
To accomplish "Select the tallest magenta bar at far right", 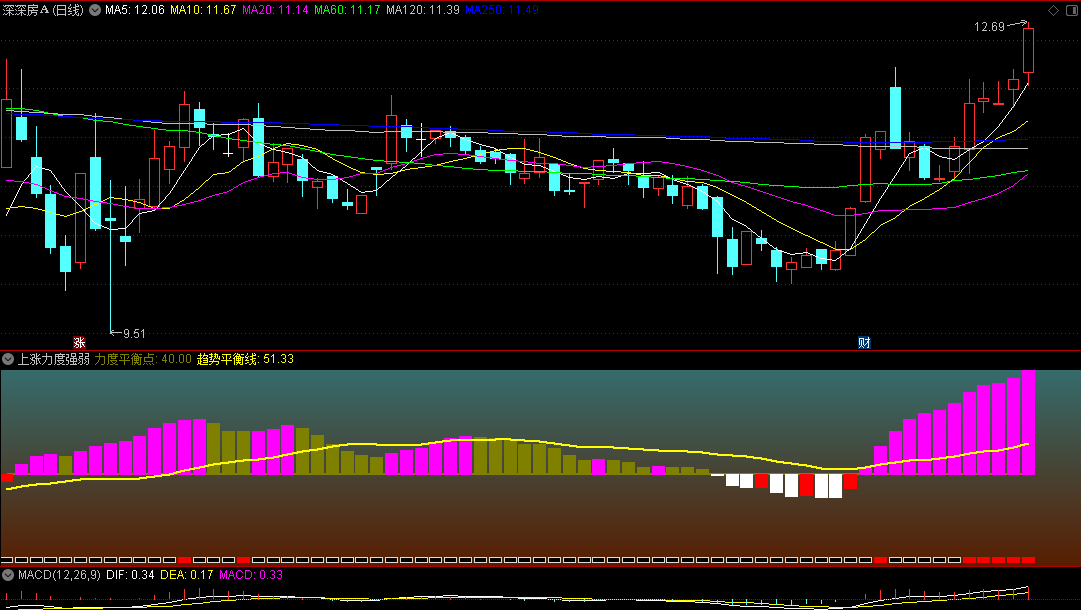I will click(1028, 422).
